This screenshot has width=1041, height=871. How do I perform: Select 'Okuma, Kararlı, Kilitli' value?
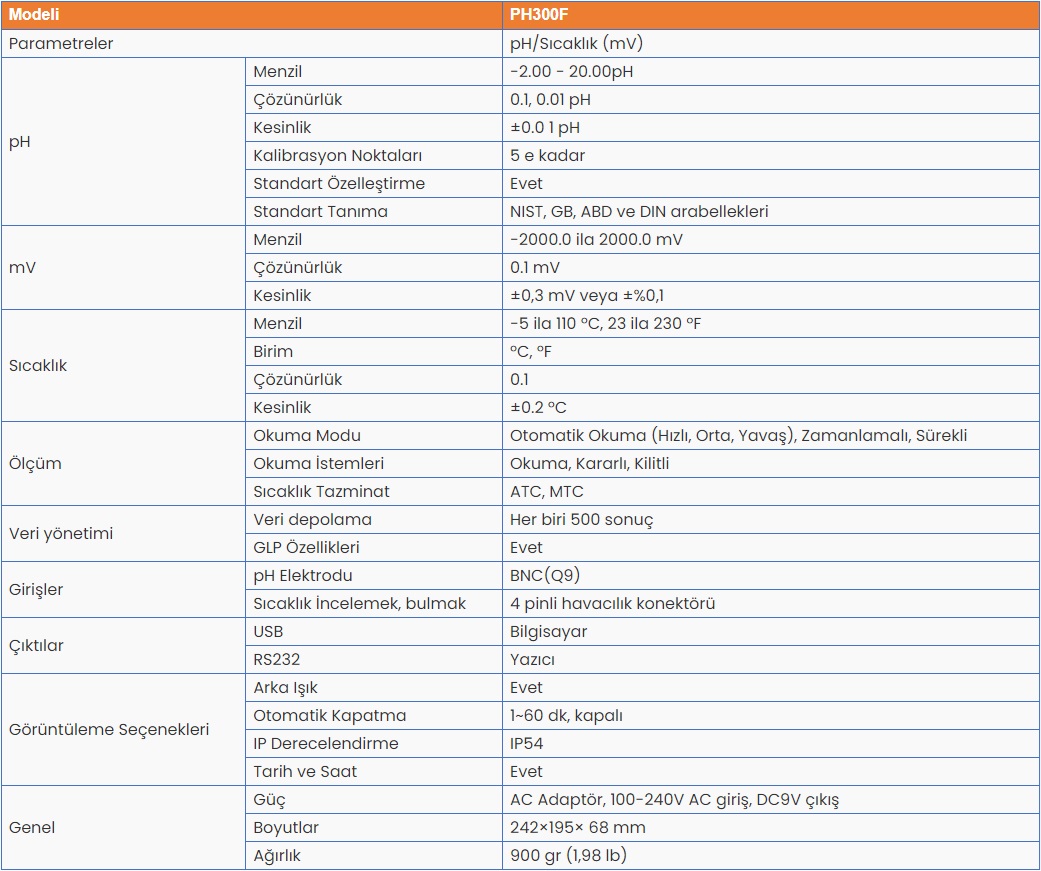pyautogui.click(x=590, y=463)
